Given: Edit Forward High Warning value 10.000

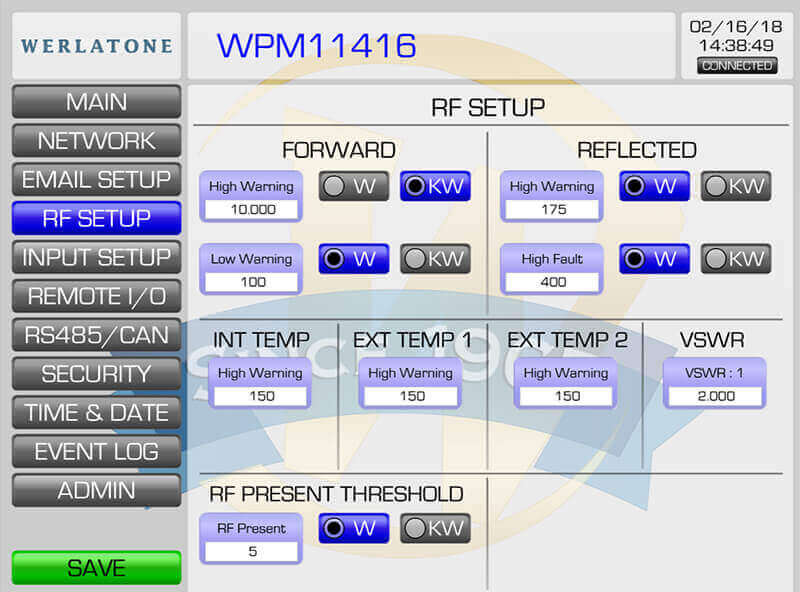Looking at the screenshot, I should coord(252,209).
